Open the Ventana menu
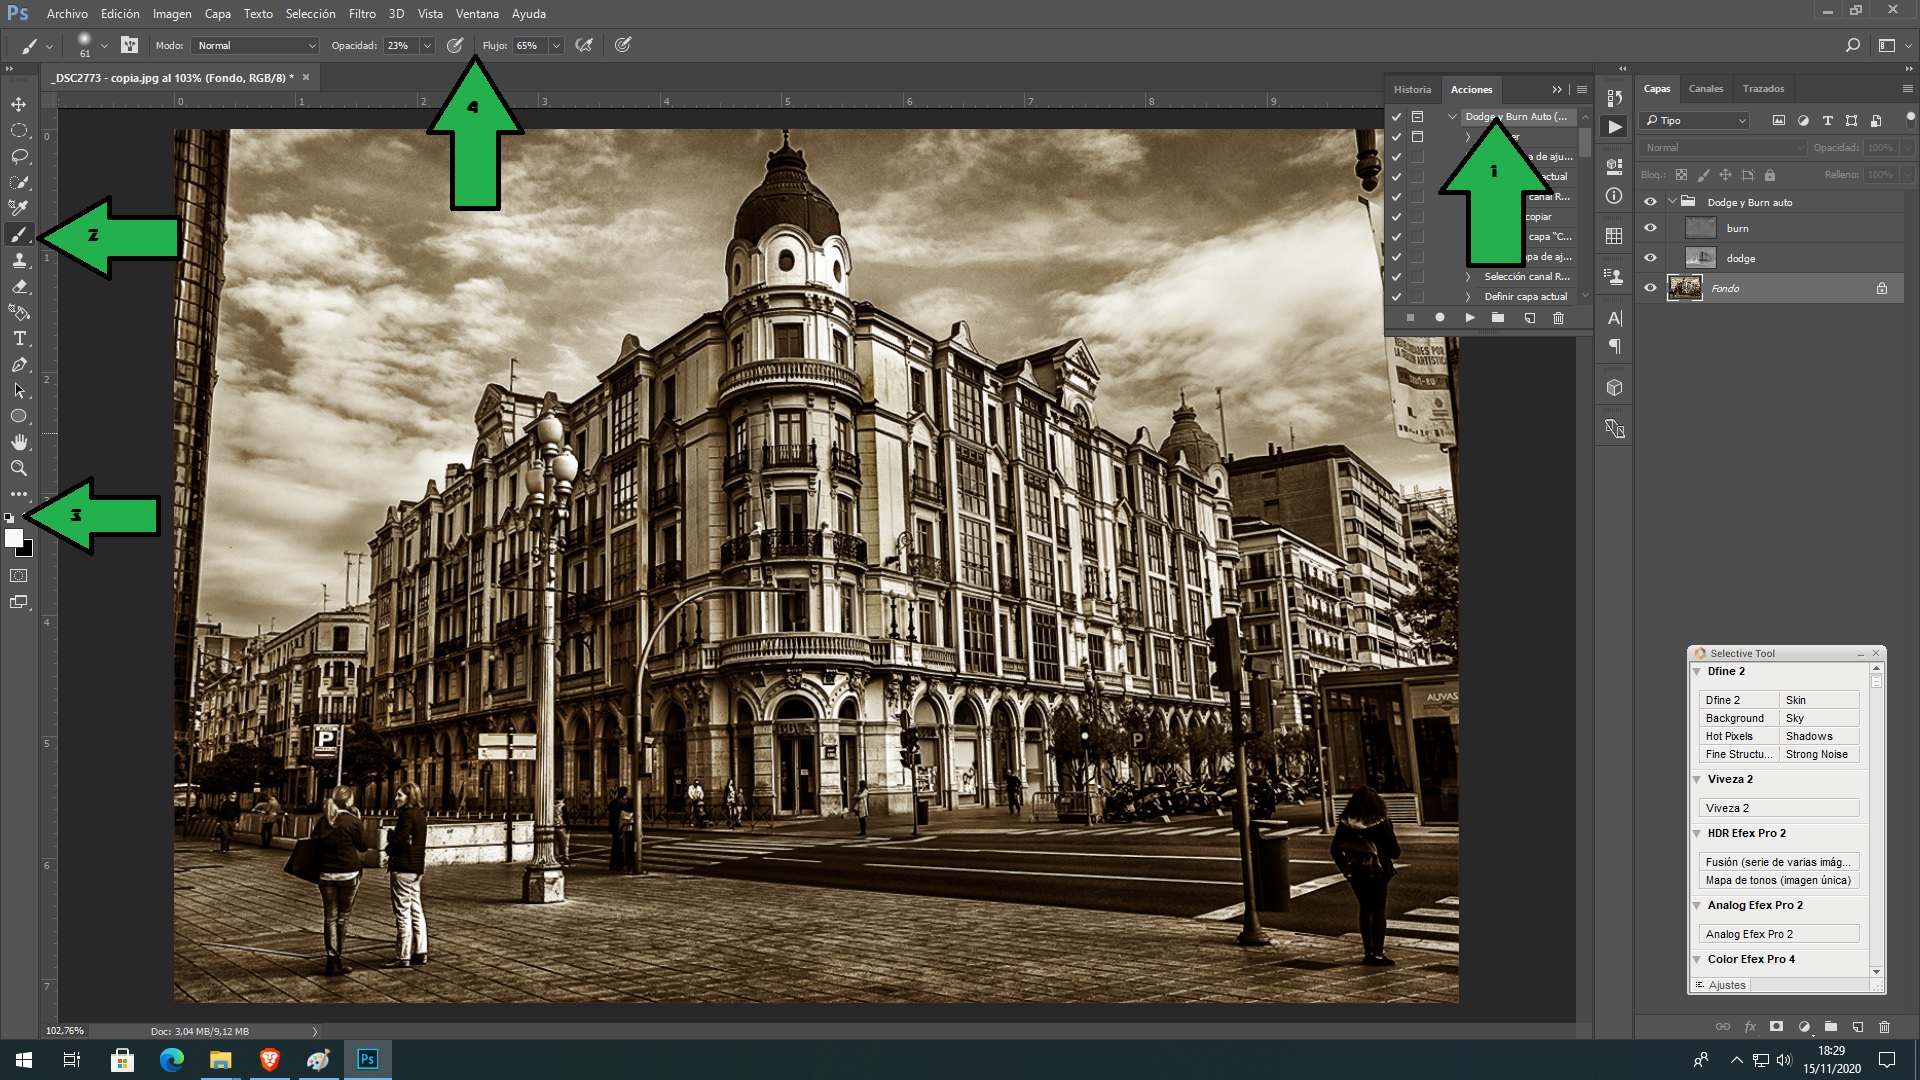The width and height of the screenshot is (1920, 1080). point(477,14)
